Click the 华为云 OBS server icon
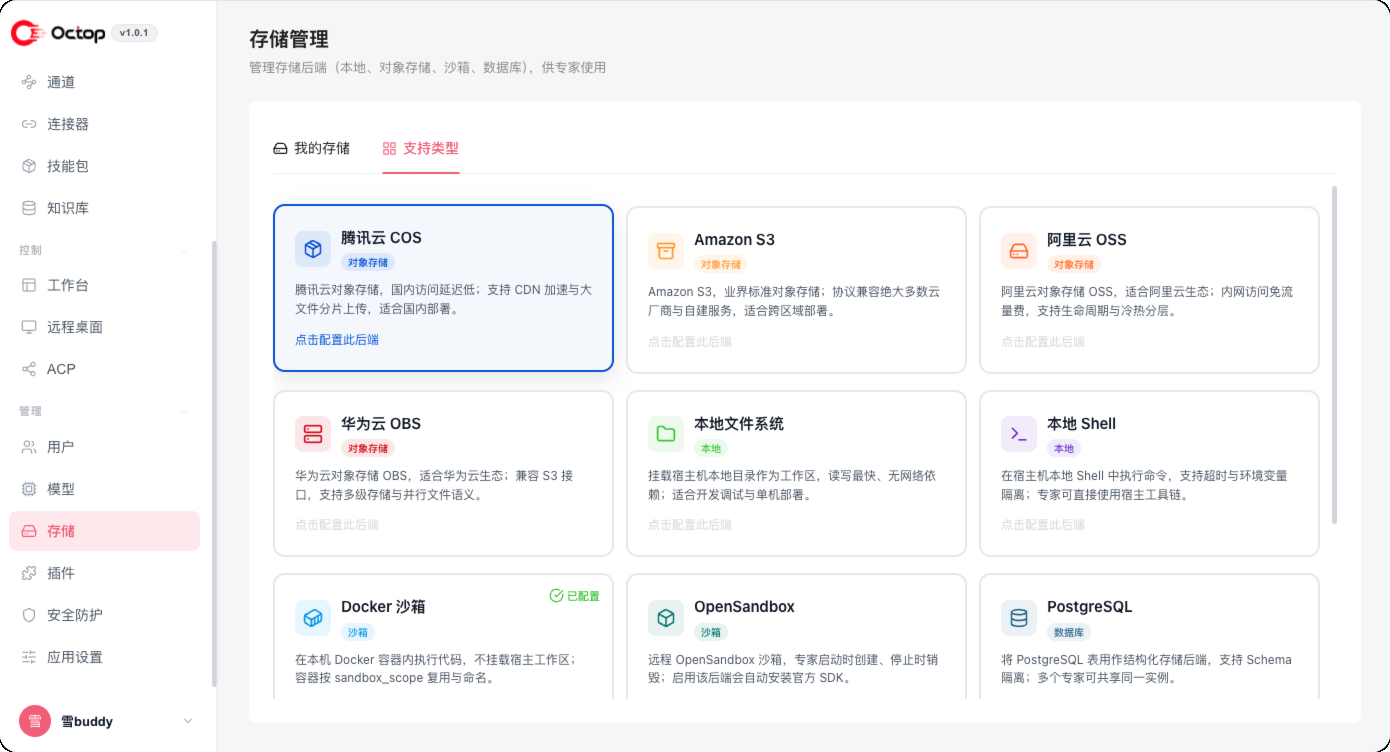1390x752 pixels. (313, 434)
